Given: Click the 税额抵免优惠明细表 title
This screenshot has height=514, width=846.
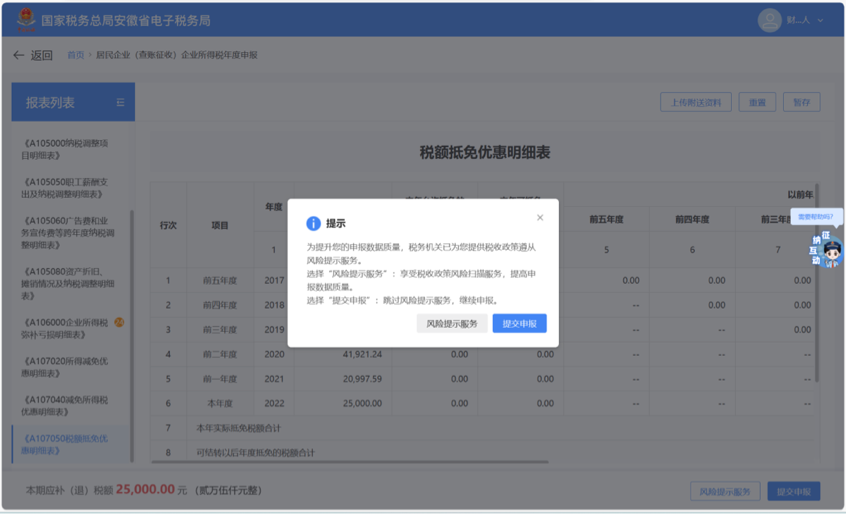Looking at the screenshot, I should coord(485,153).
